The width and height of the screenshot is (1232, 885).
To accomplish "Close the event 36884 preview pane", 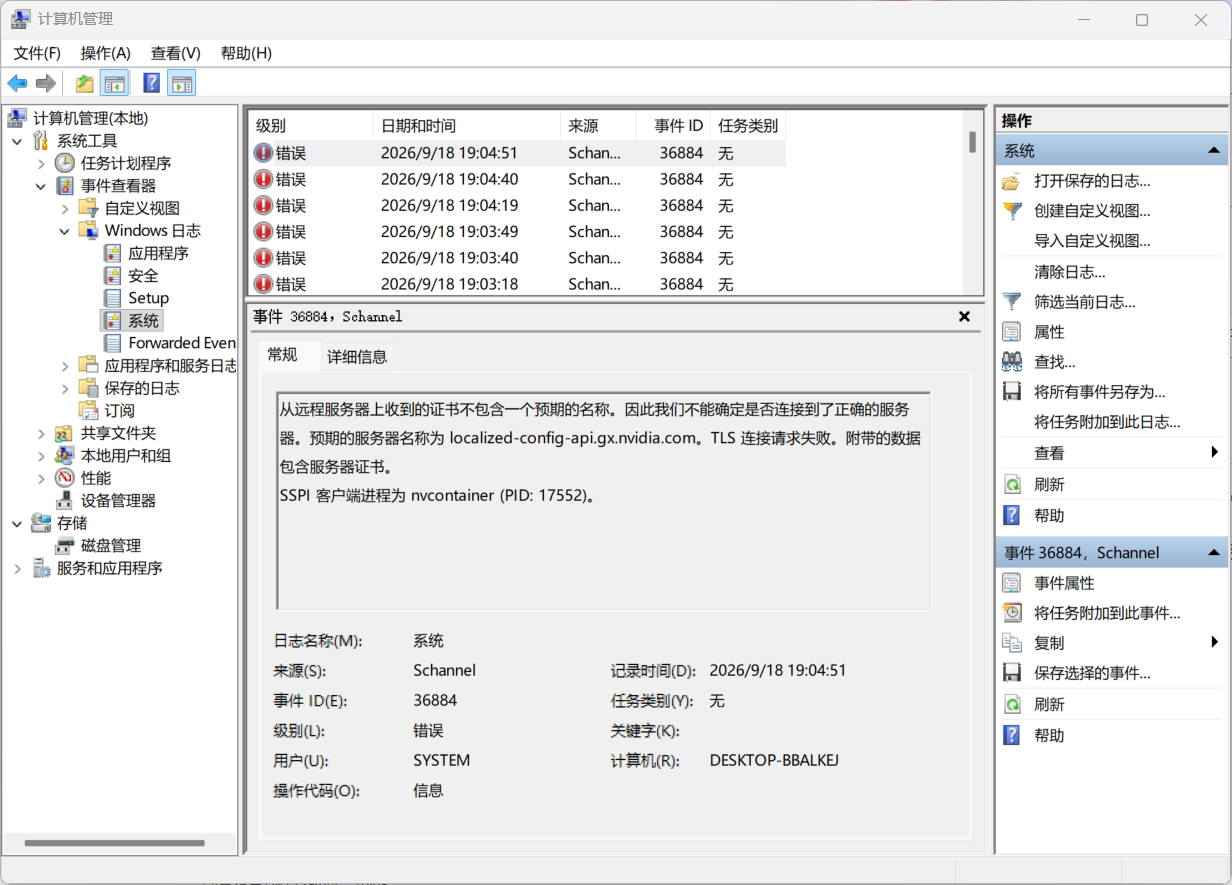I will 964,316.
